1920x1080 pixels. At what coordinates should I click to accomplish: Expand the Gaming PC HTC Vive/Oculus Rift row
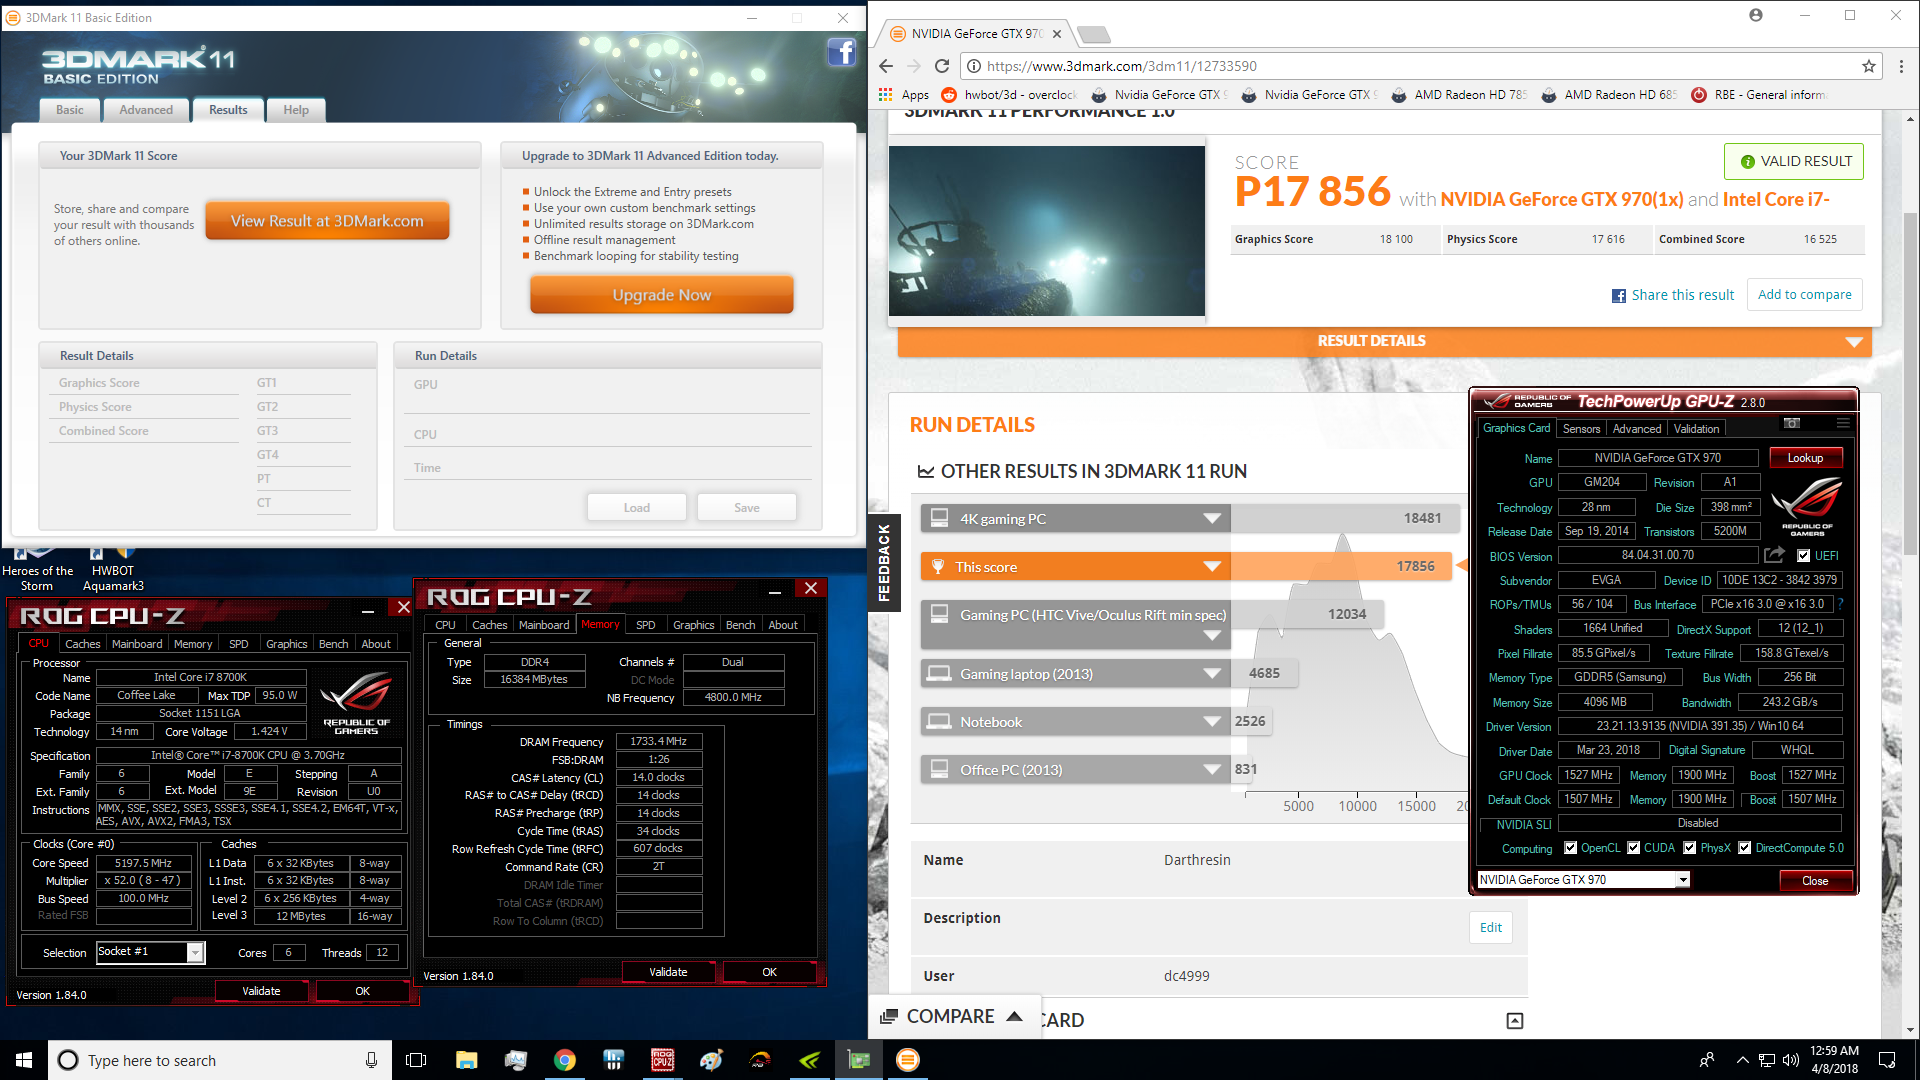point(1212,635)
